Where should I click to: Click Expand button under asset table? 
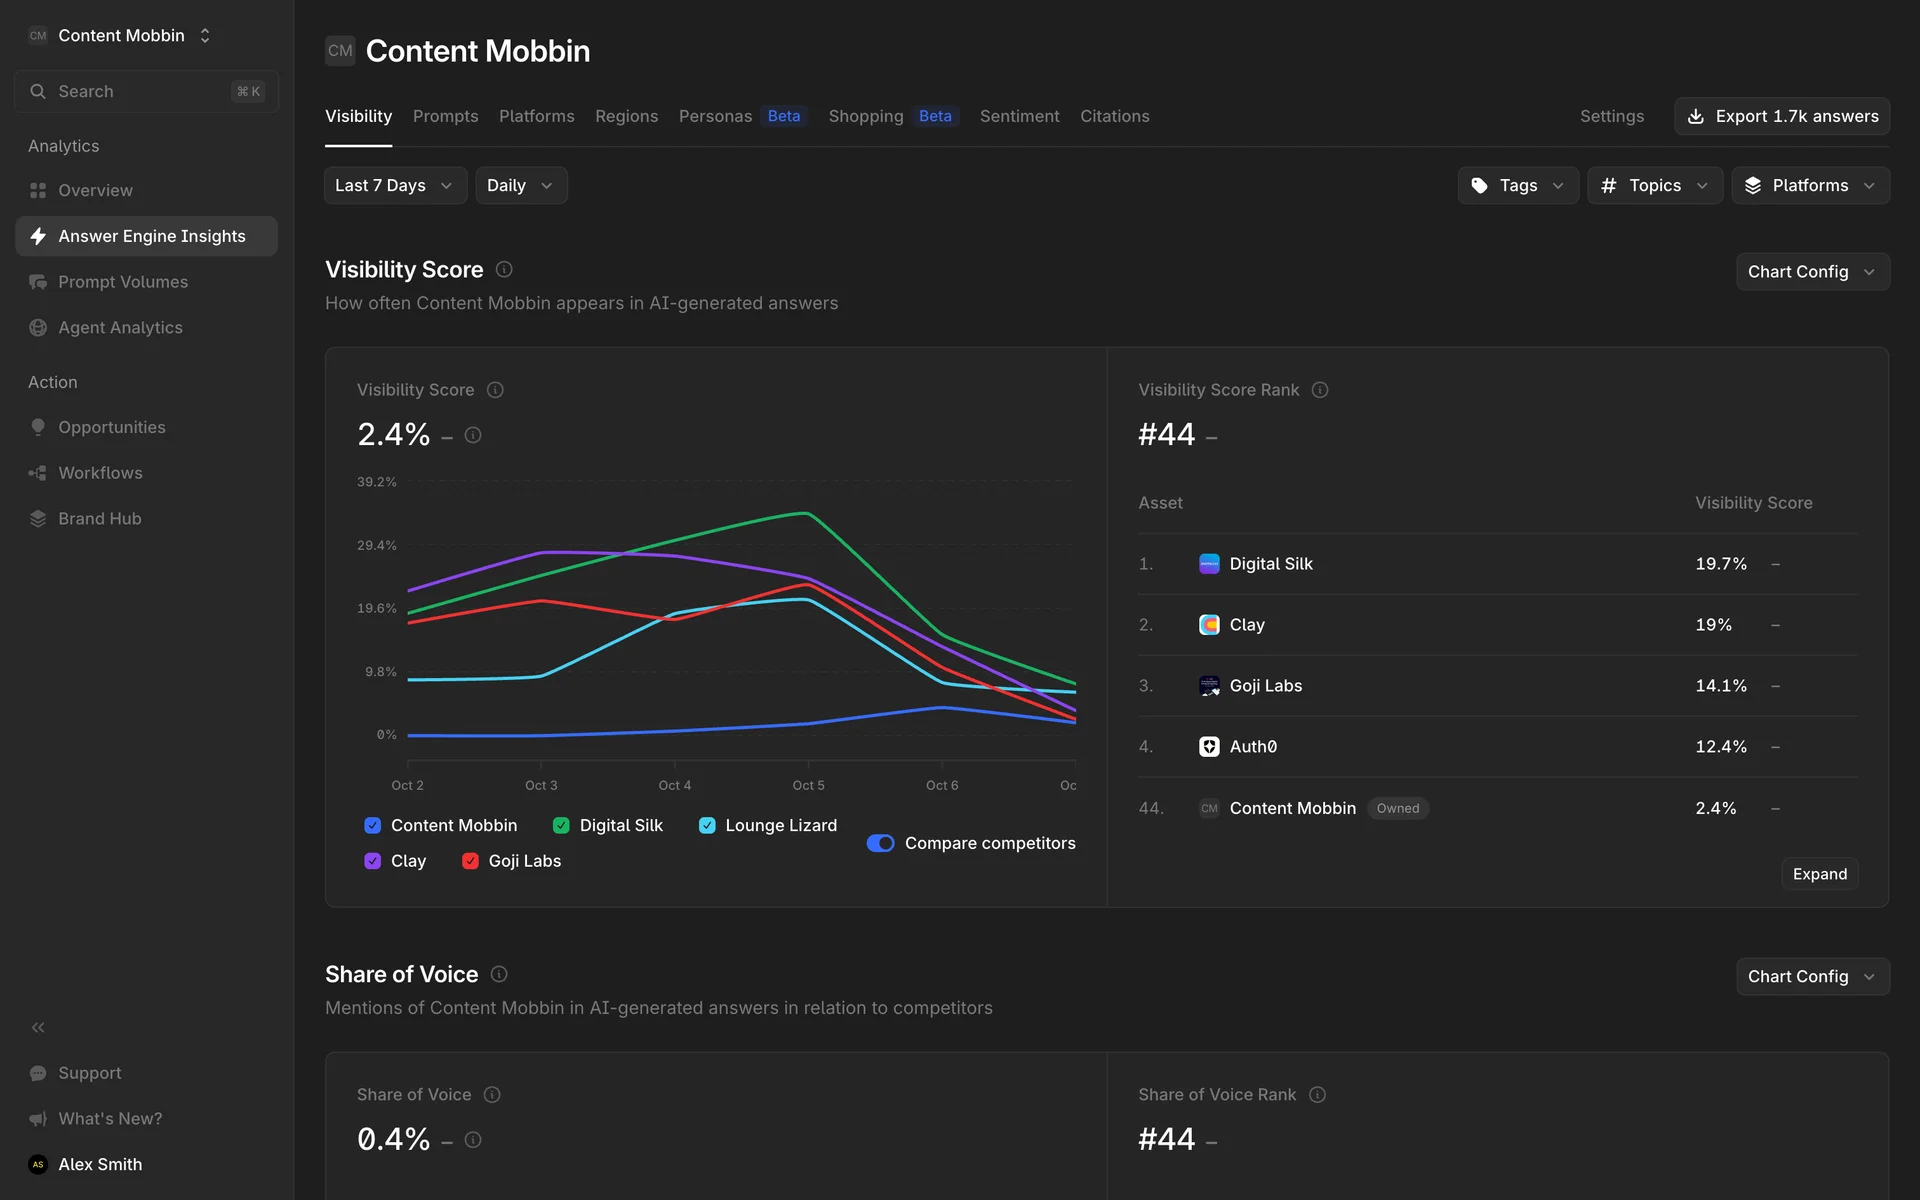click(1819, 874)
